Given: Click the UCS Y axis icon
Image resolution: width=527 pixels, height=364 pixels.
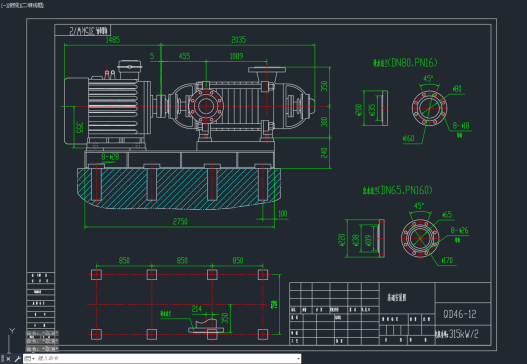Looking at the screenshot, I should (12, 331).
